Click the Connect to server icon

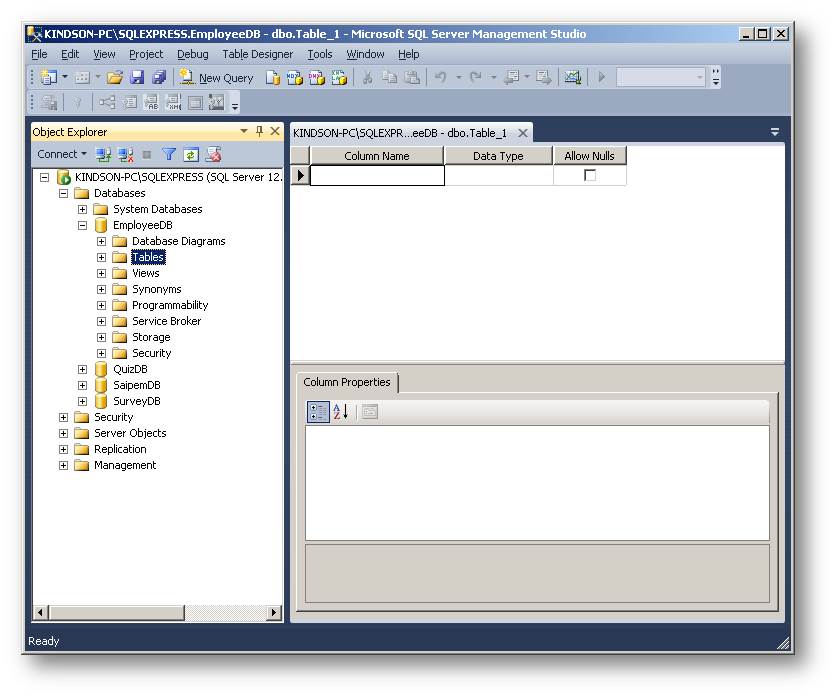point(105,154)
